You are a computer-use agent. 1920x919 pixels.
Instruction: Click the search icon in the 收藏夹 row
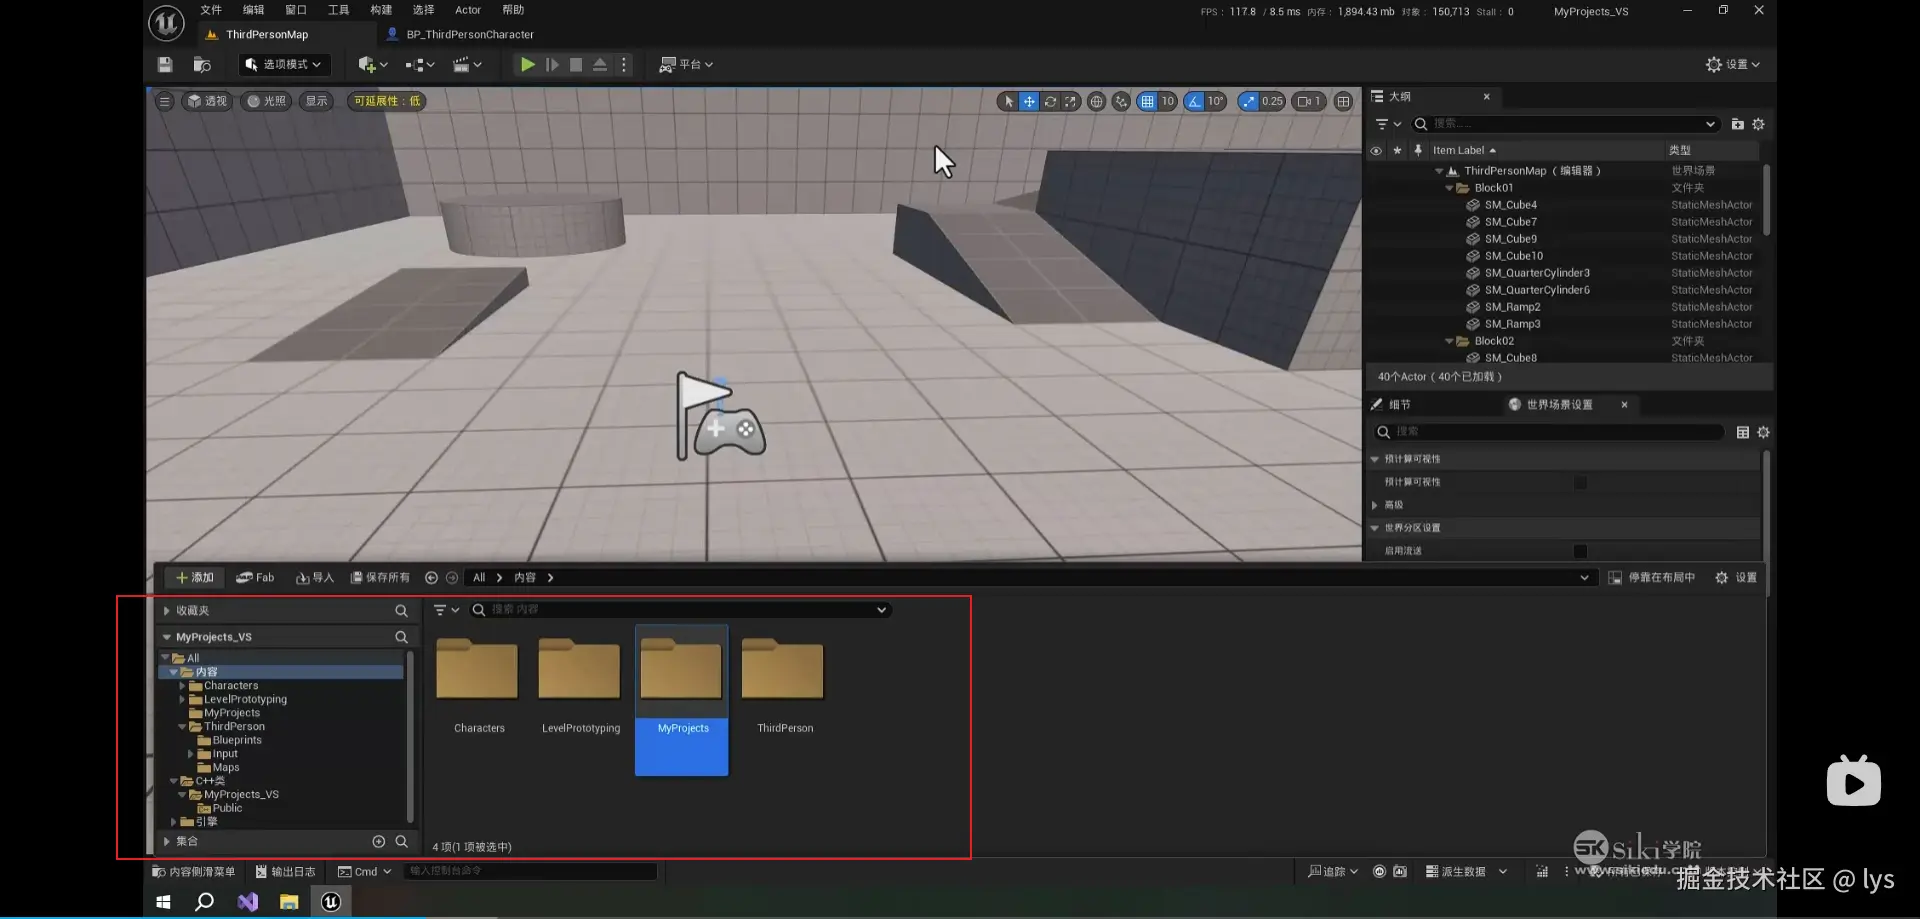(x=401, y=611)
